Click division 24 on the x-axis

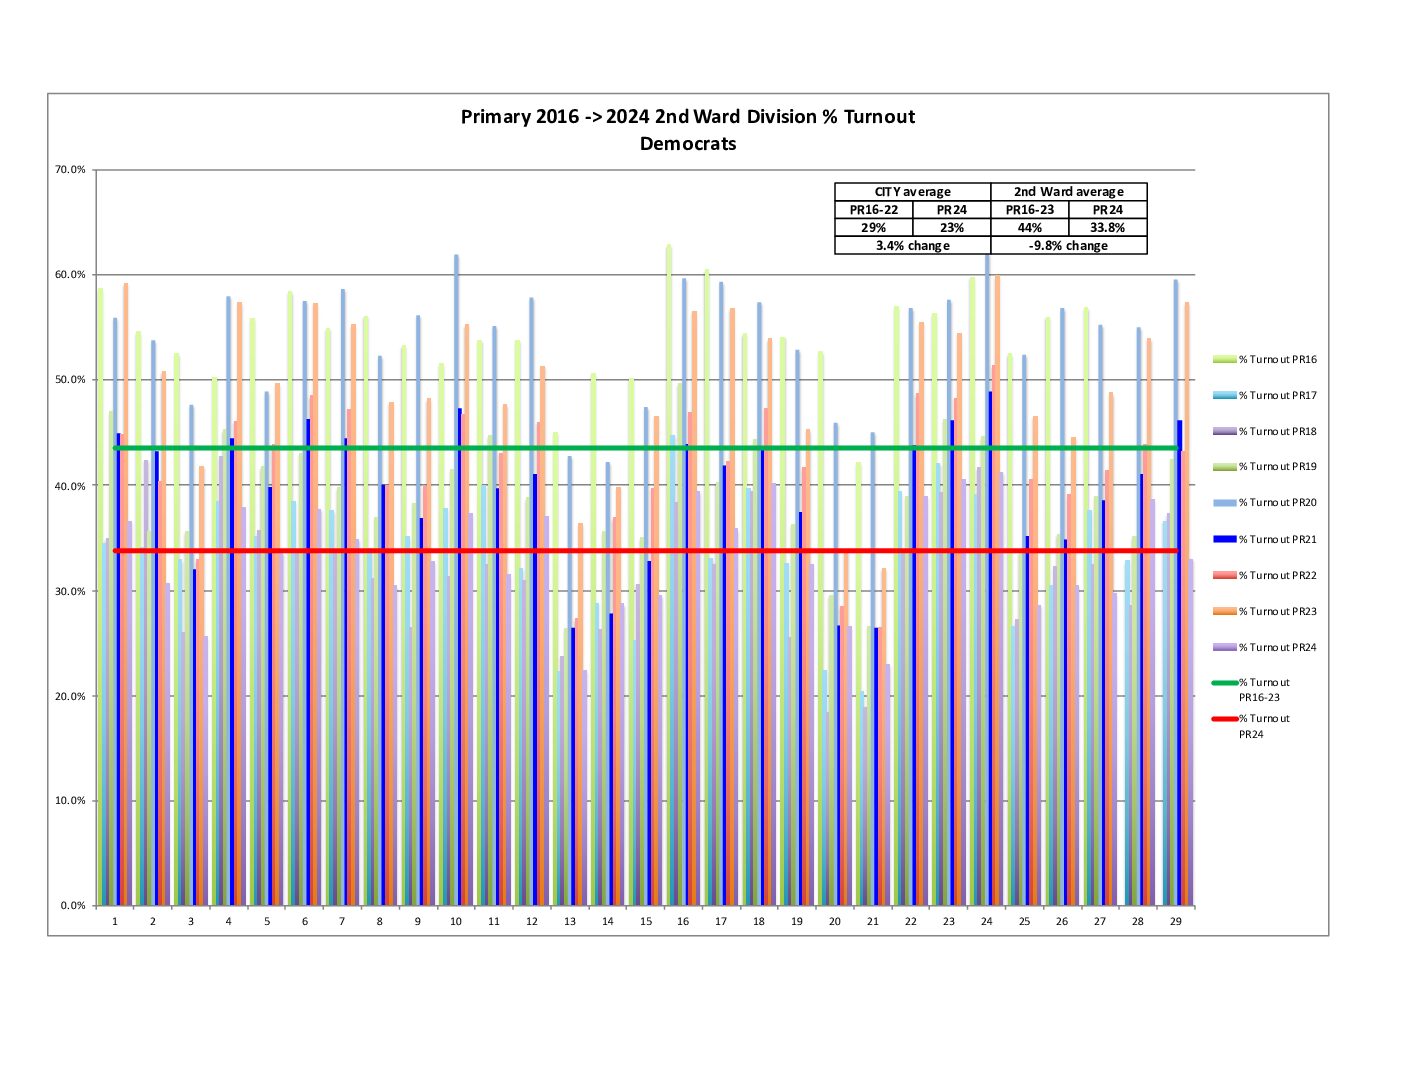[x=987, y=922]
